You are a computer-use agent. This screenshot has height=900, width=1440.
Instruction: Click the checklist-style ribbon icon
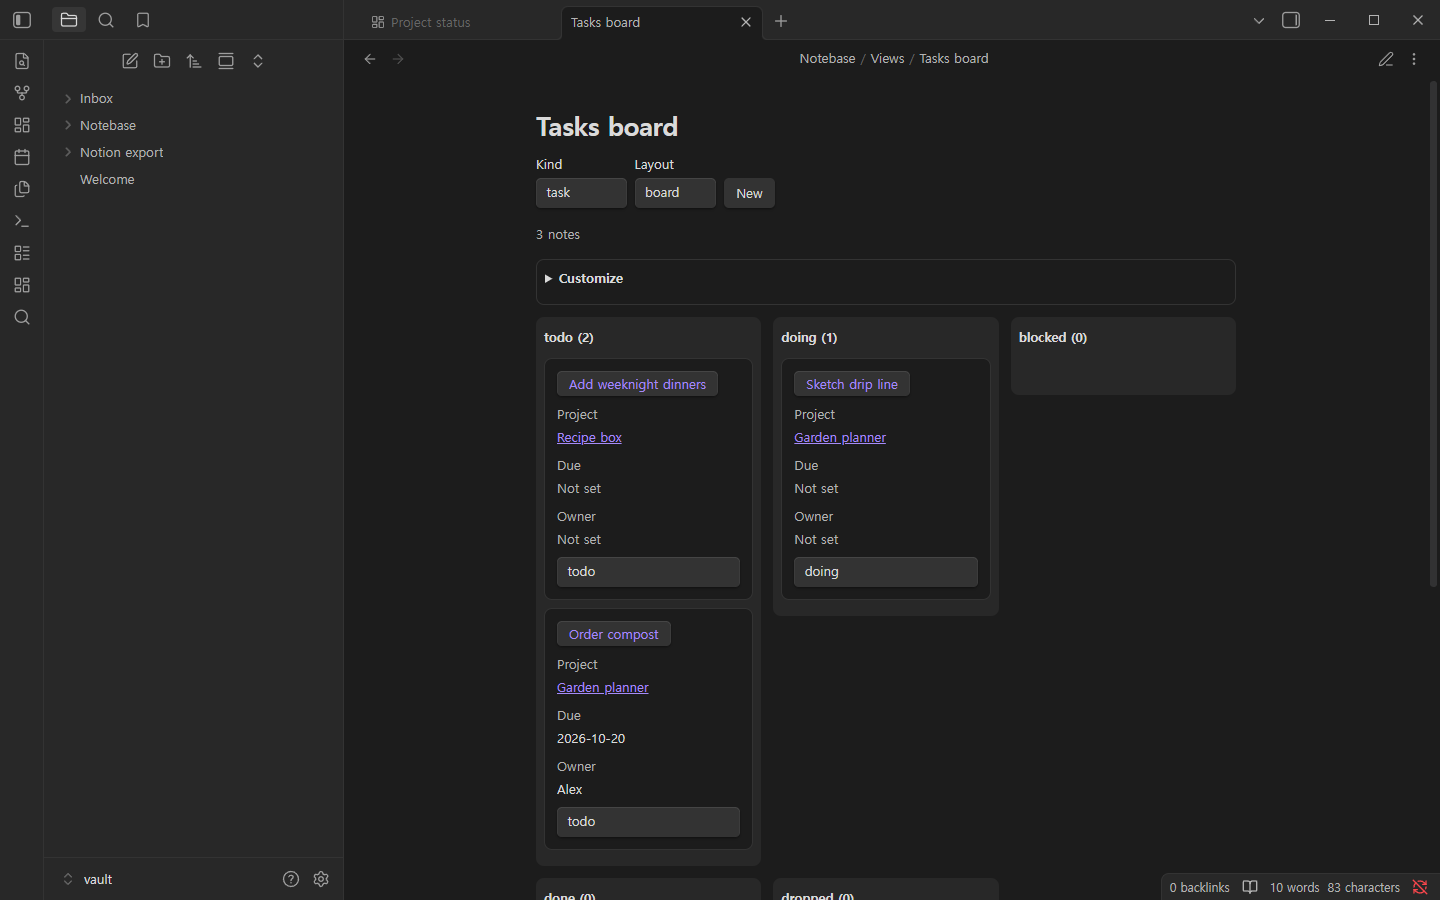pos(22,253)
